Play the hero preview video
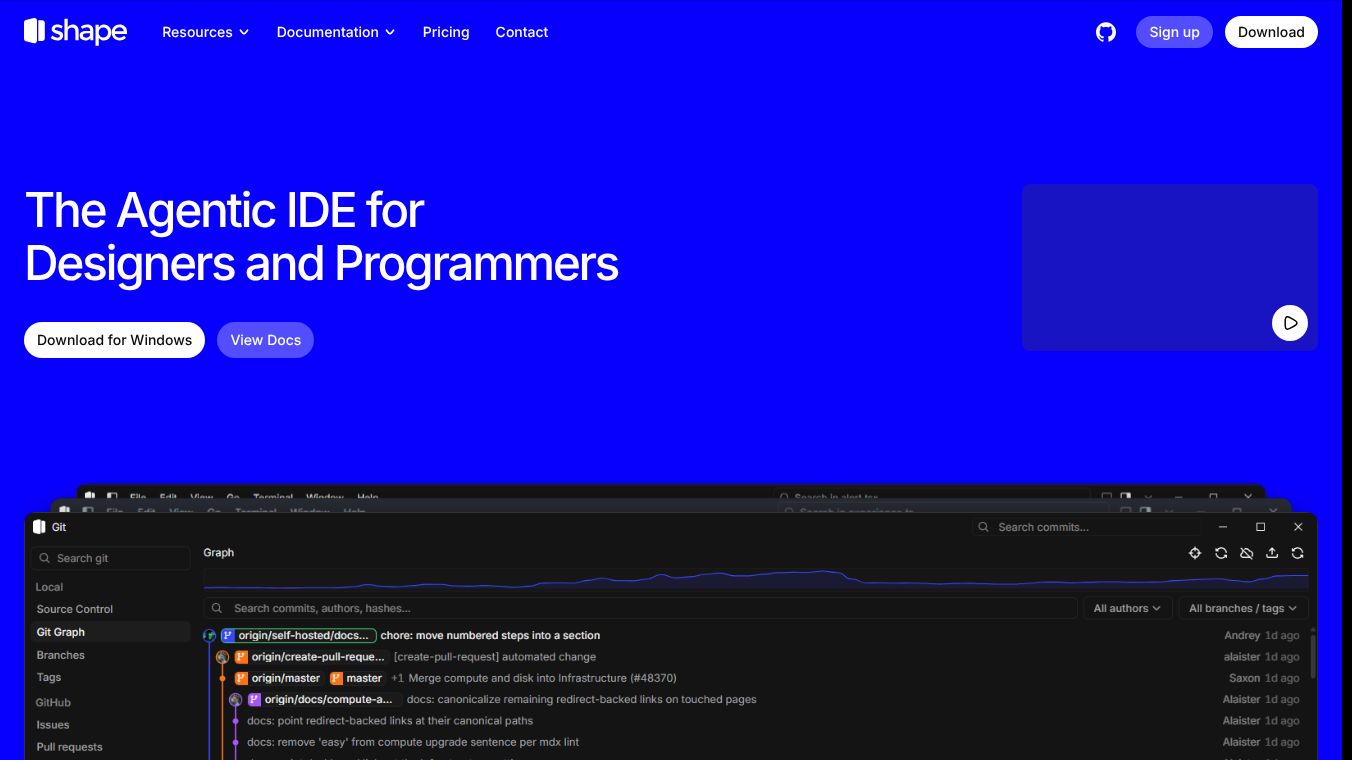The image size is (1352, 760). tap(1290, 323)
